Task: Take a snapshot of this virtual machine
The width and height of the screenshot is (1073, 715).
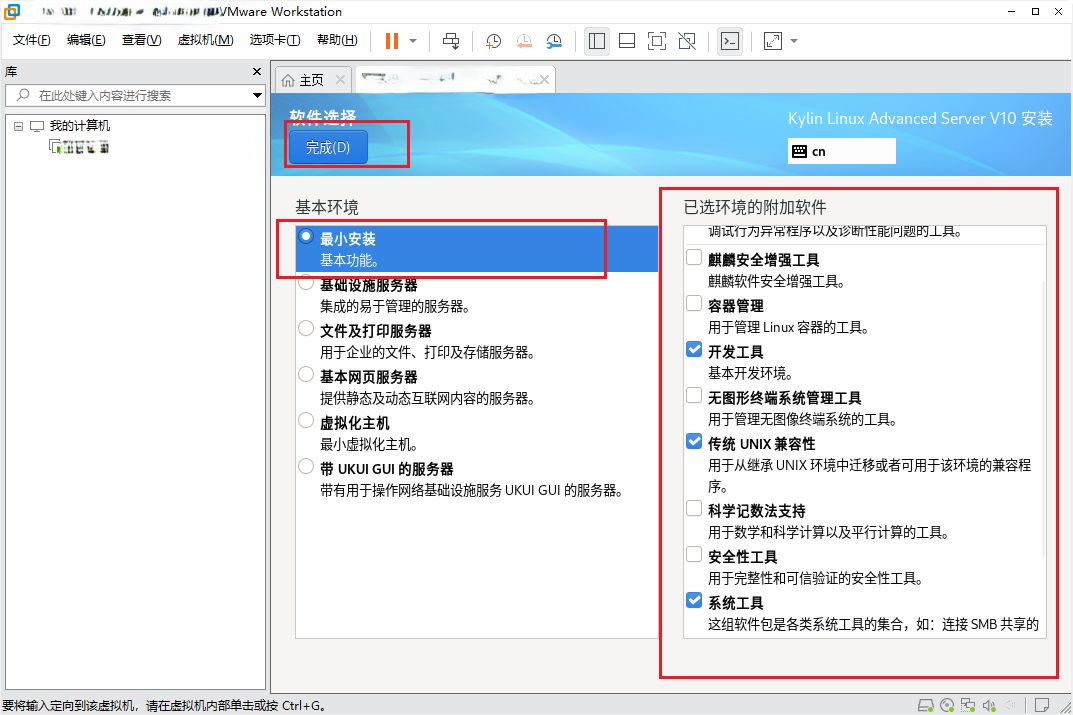Action: [x=493, y=41]
